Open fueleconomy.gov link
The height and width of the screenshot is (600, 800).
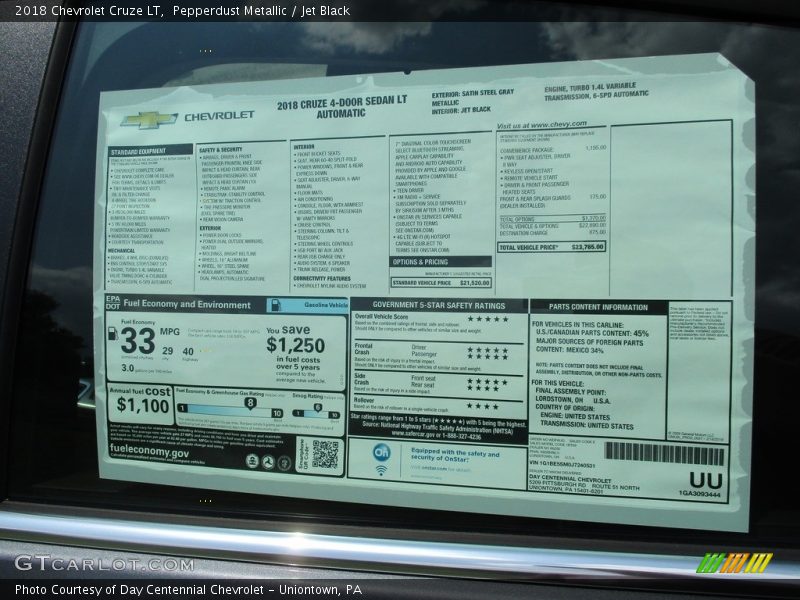pyautogui.click(x=149, y=451)
